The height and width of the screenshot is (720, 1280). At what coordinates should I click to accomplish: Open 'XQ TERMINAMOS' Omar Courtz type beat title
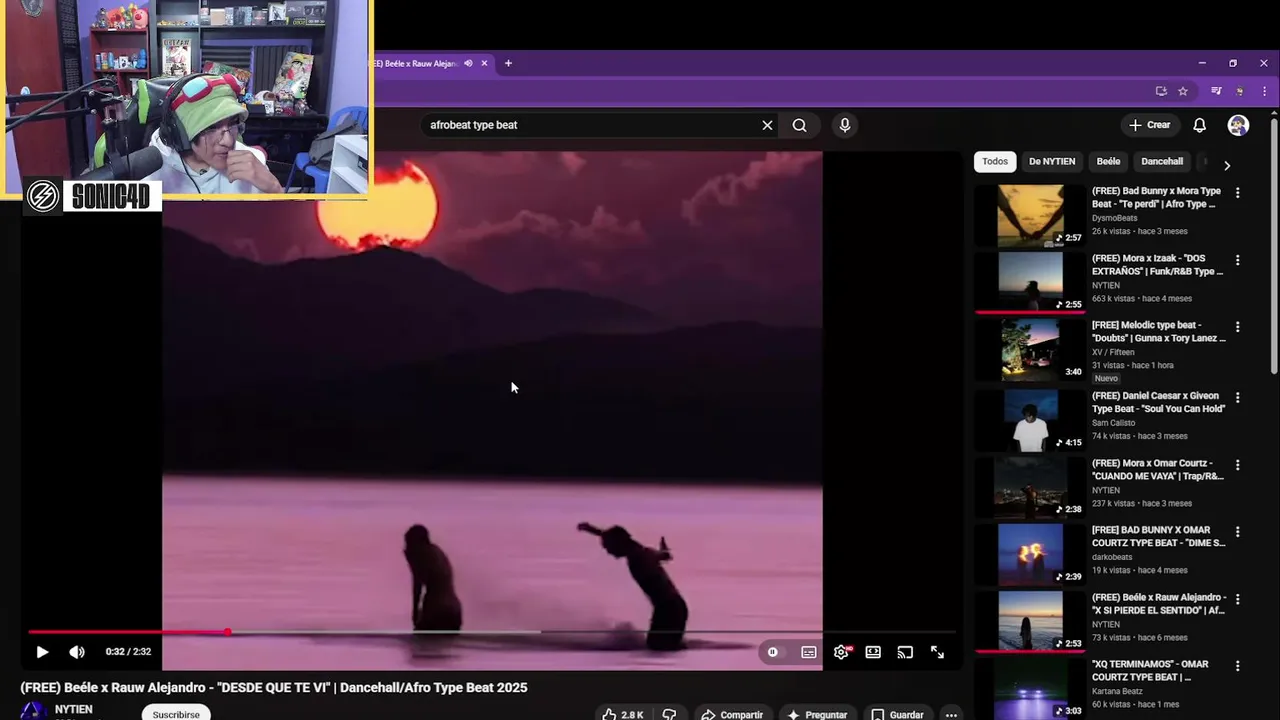[x=1150, y=670]
